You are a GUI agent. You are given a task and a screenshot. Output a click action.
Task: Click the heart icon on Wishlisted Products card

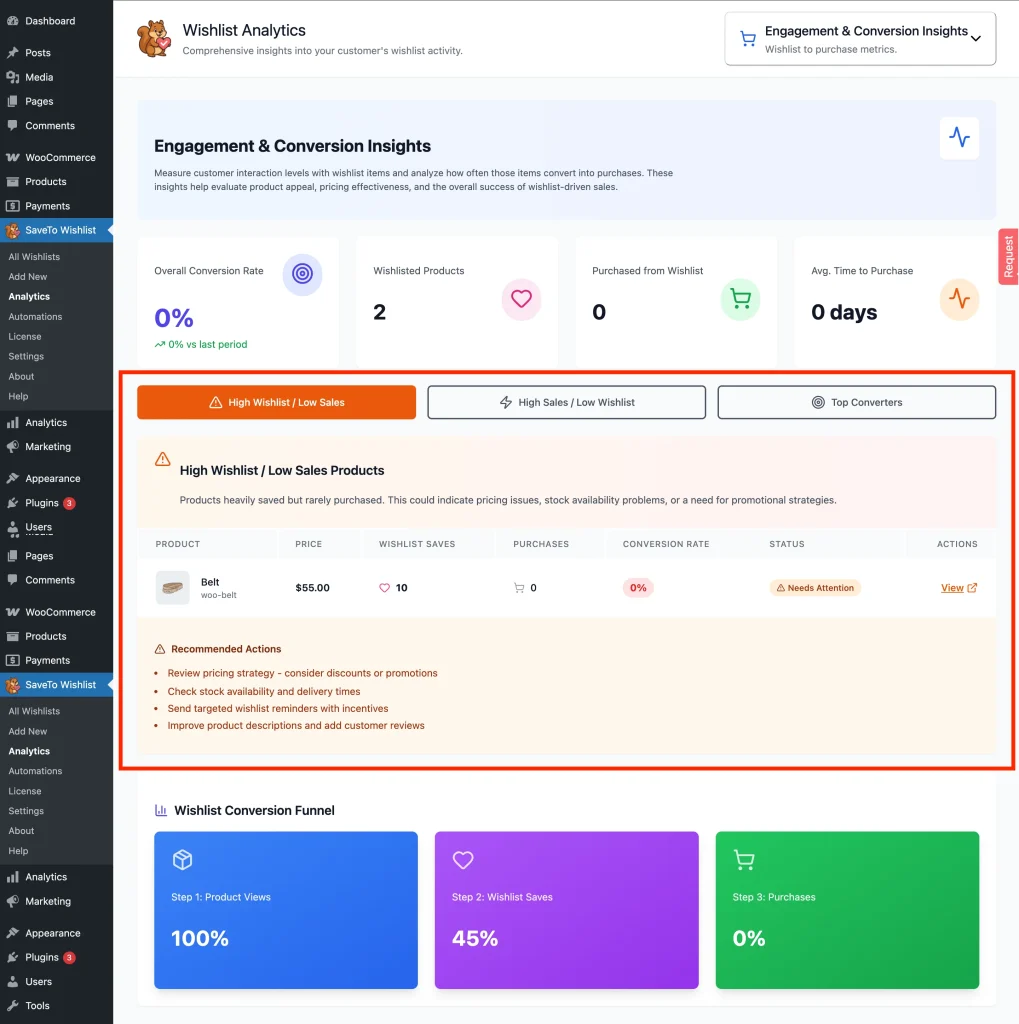pos(521,299)
